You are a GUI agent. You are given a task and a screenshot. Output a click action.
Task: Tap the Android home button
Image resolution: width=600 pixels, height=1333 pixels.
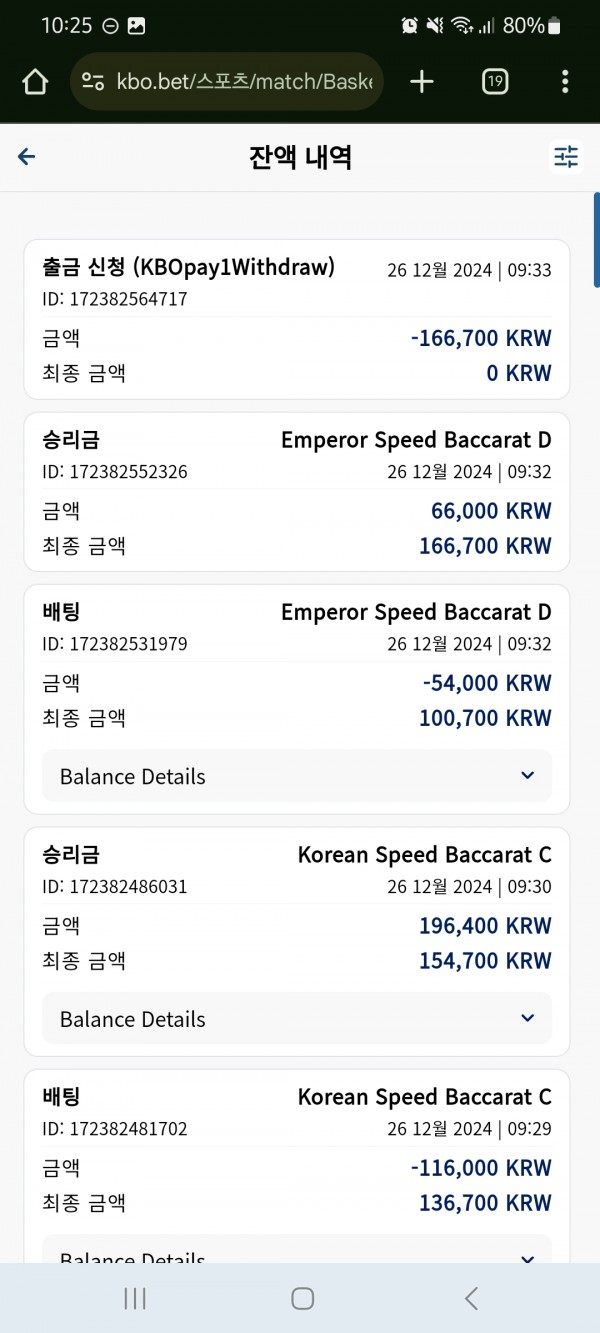point(302,1298)
